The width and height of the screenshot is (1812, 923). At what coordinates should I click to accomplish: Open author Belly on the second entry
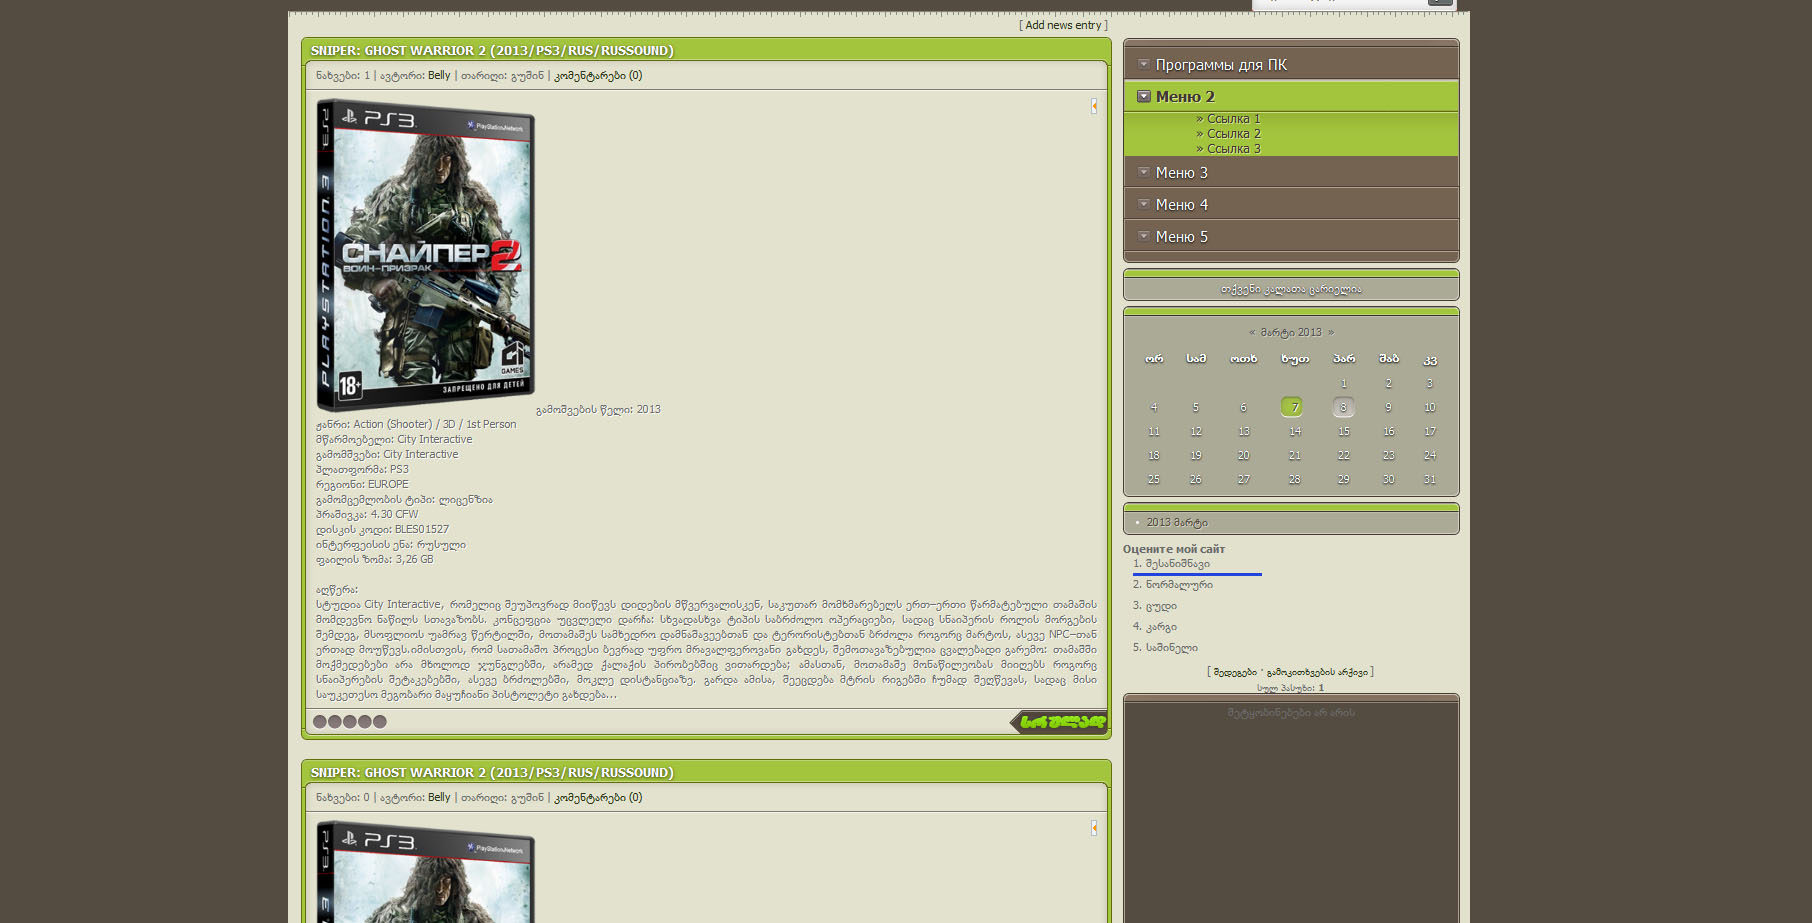(439, 797)
